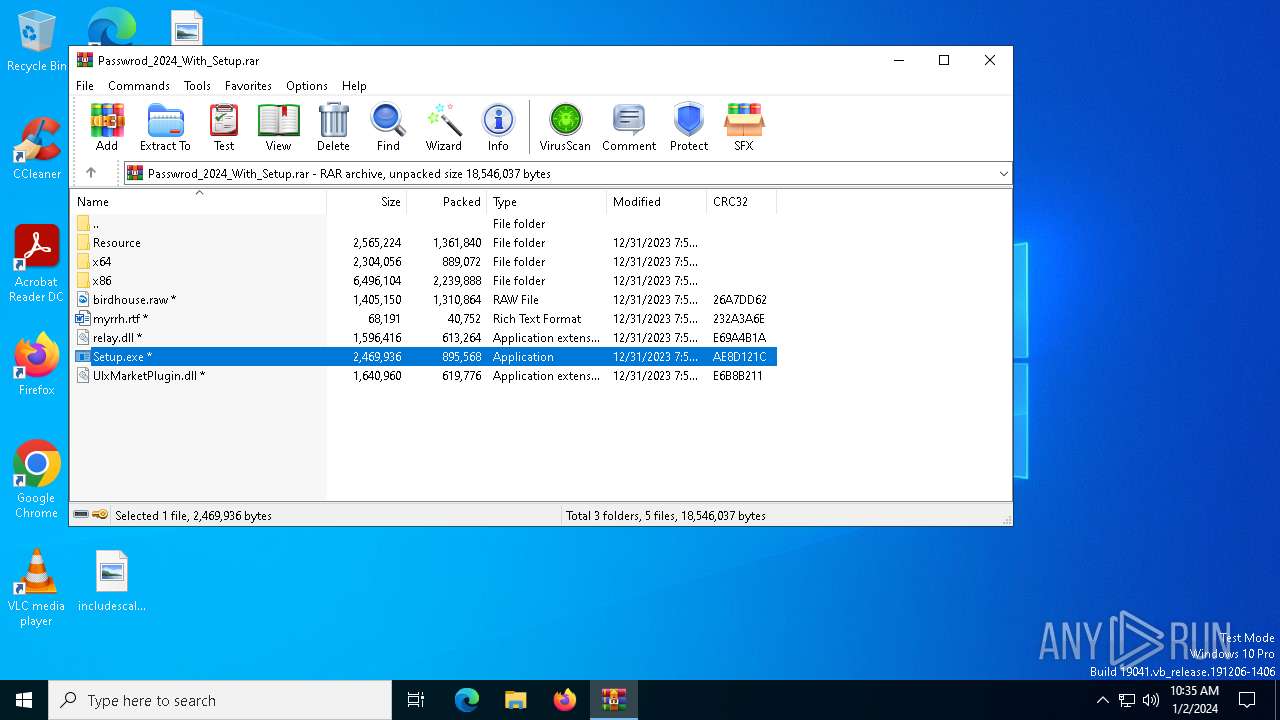Click the key password icon in status bar

(x=100, y=515)
